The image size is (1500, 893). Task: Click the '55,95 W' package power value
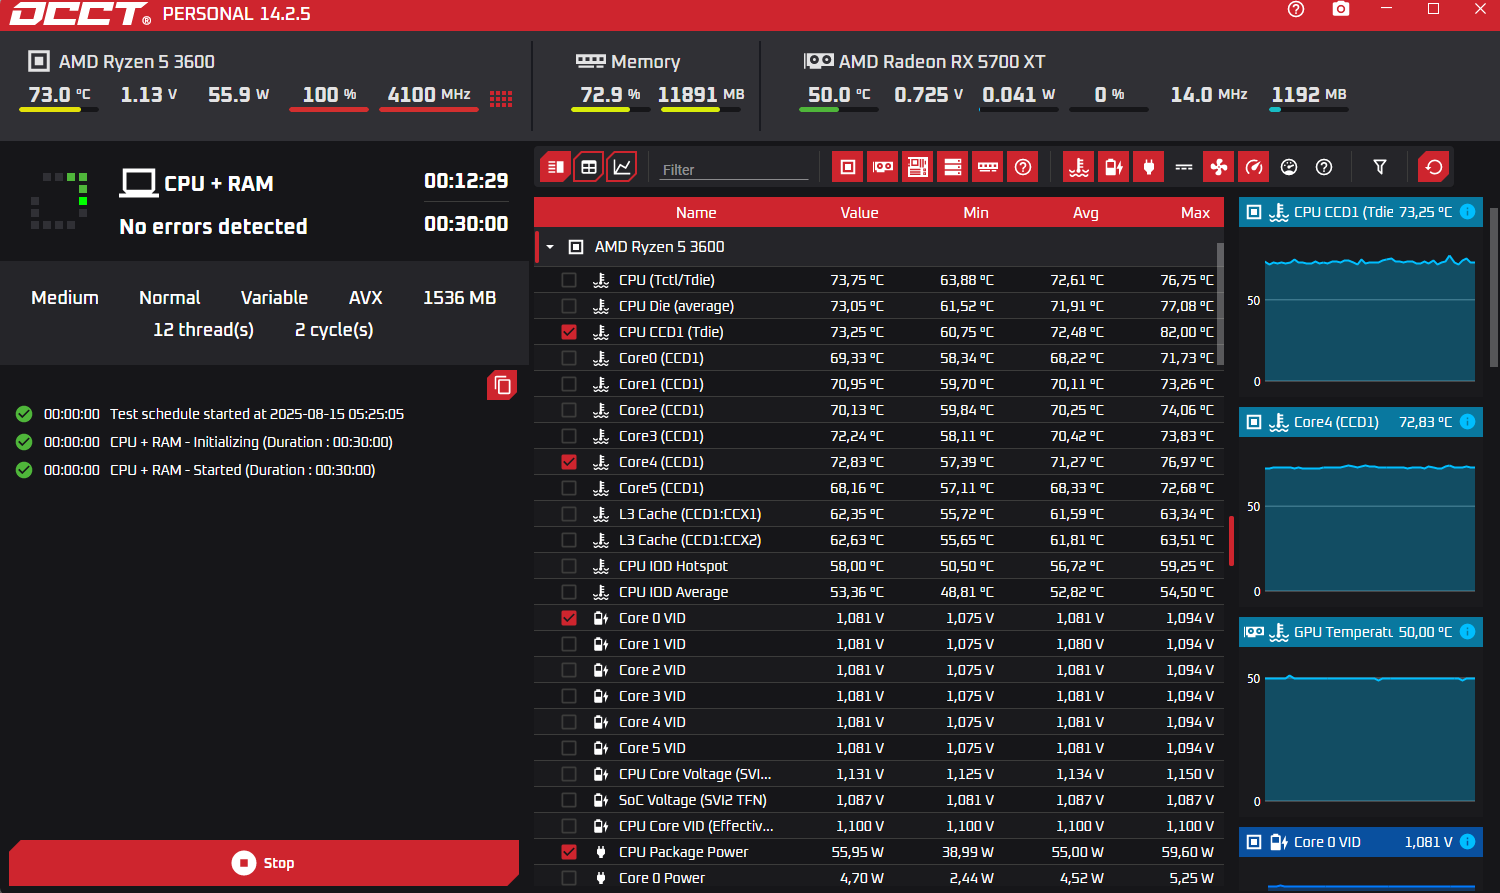click(857, 852)
